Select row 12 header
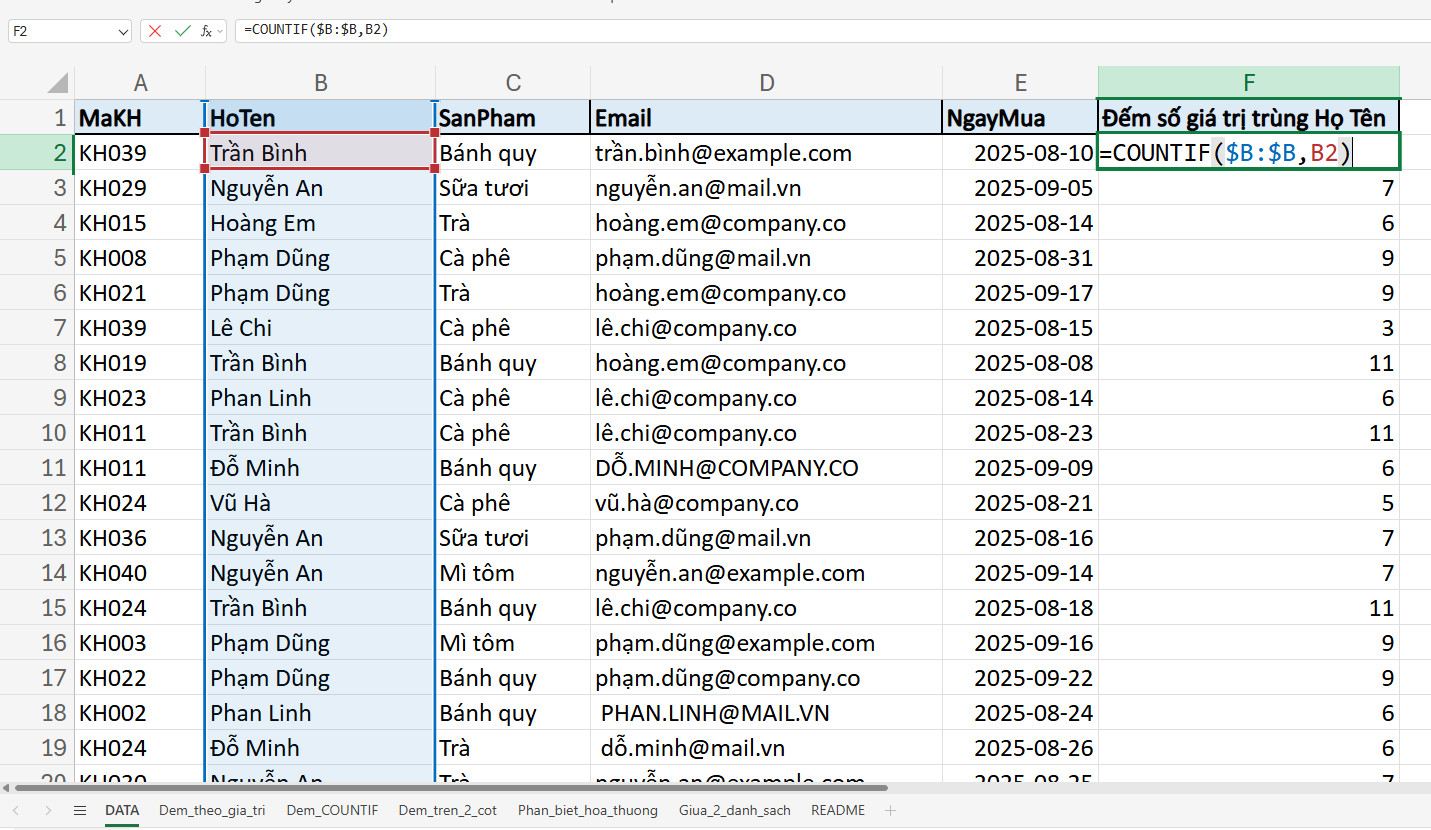1431x830 pixels. [x=37, y=503]
